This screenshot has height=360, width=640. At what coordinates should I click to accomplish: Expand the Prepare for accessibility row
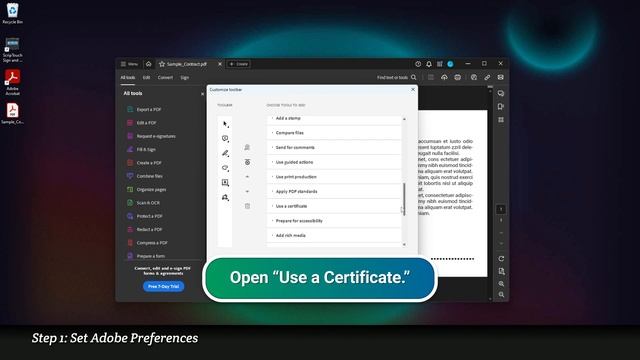[x=334, y=221]
